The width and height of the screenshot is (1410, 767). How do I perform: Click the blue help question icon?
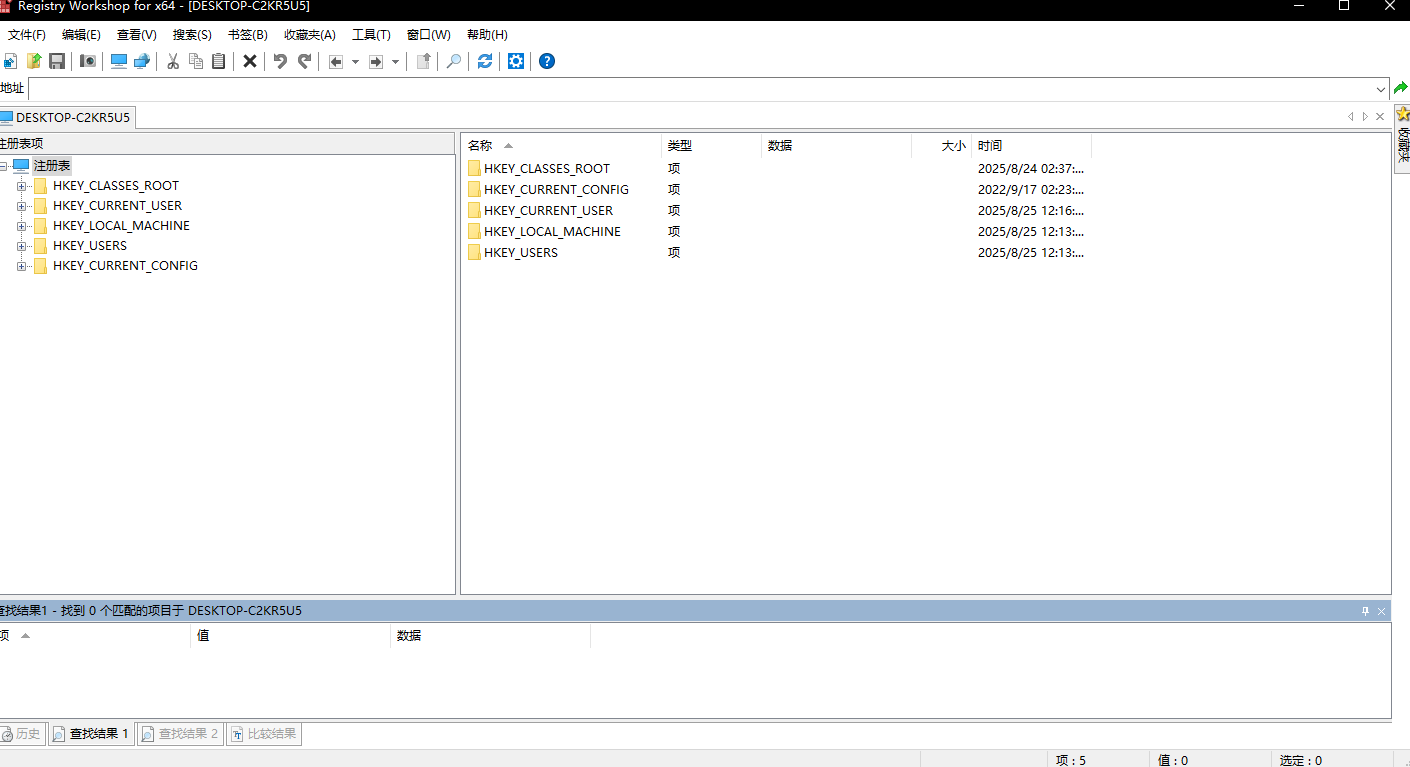coord(547,61)
